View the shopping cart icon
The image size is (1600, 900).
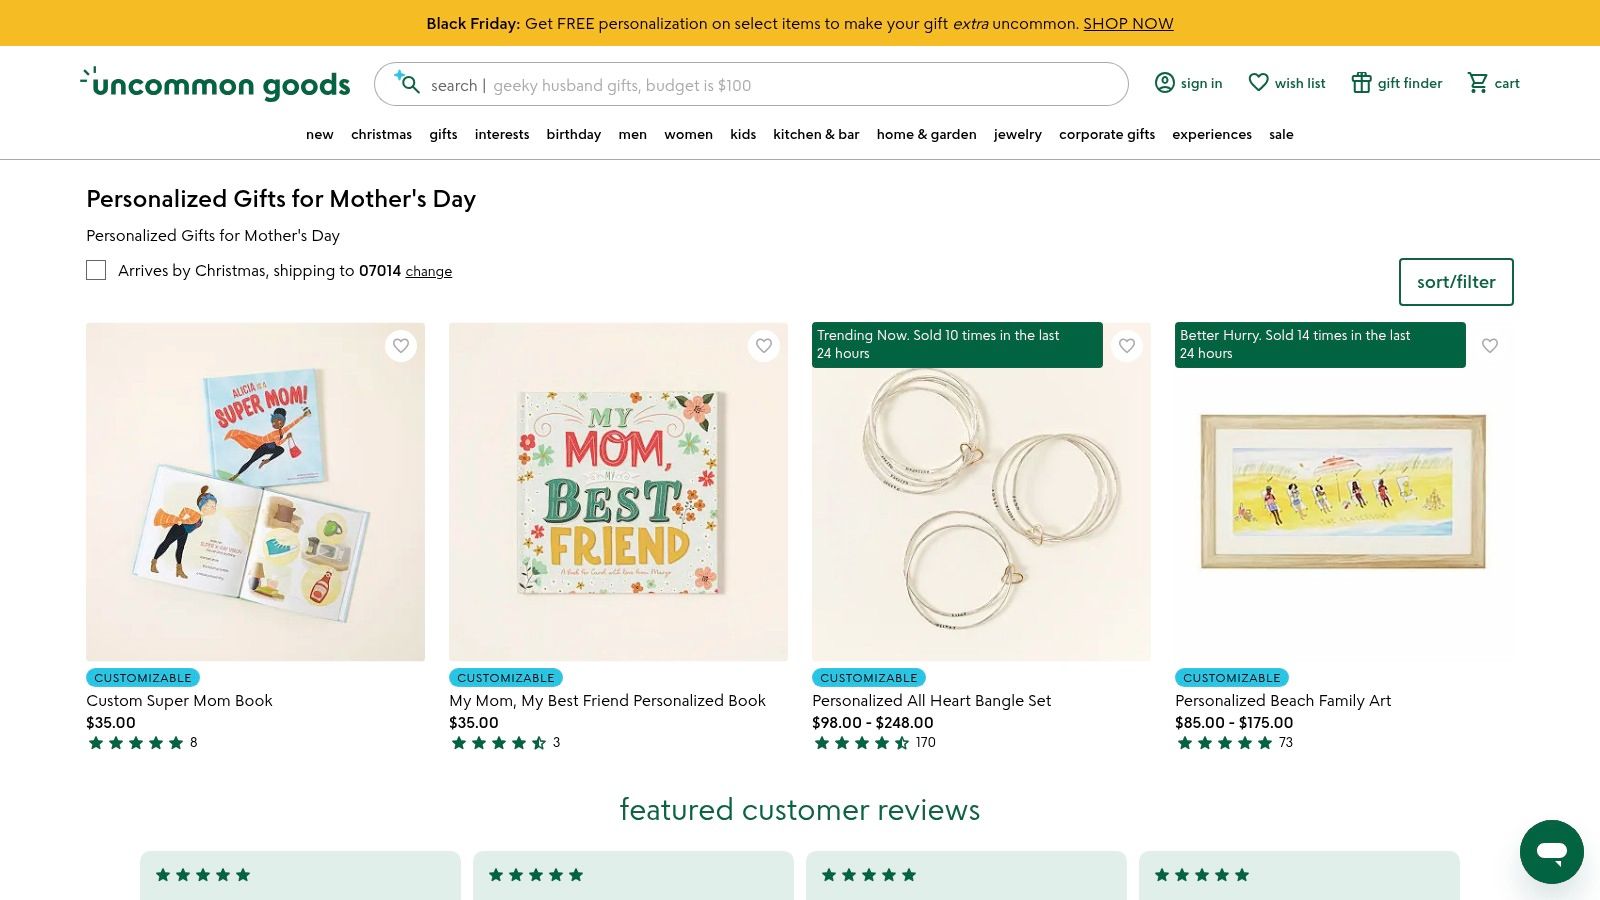coord(1477,83)
